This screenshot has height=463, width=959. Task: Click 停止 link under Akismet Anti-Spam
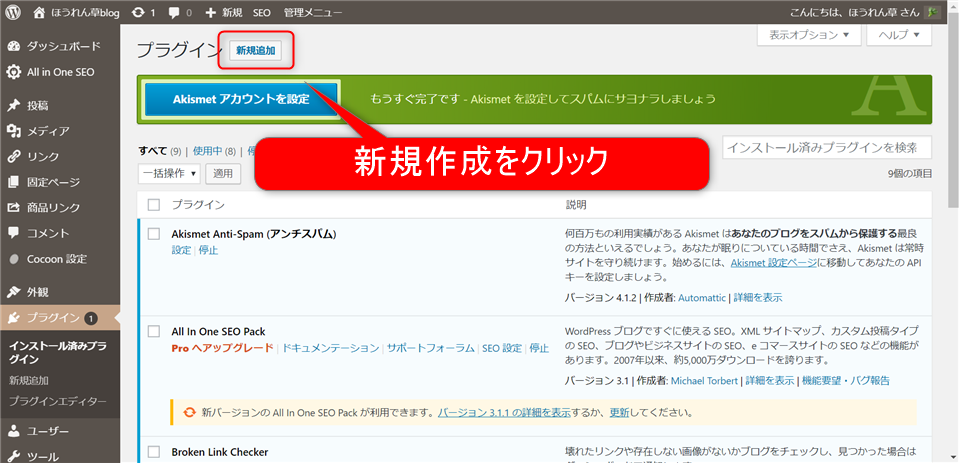click(209, 250)
